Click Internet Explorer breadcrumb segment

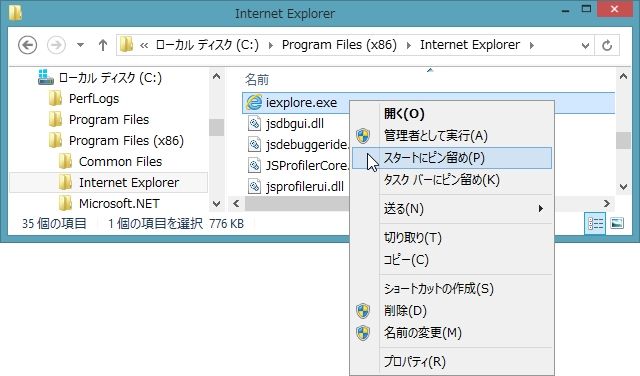coord(470,44)
